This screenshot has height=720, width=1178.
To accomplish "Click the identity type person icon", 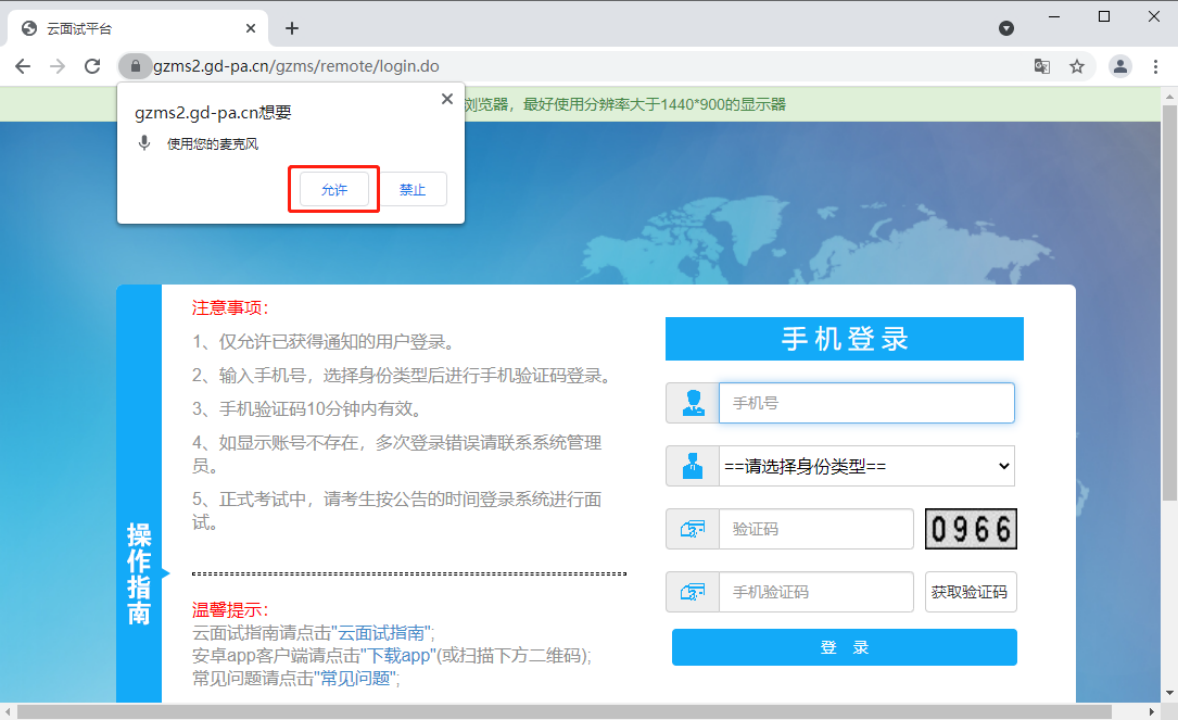I will (x=693, y=466).
